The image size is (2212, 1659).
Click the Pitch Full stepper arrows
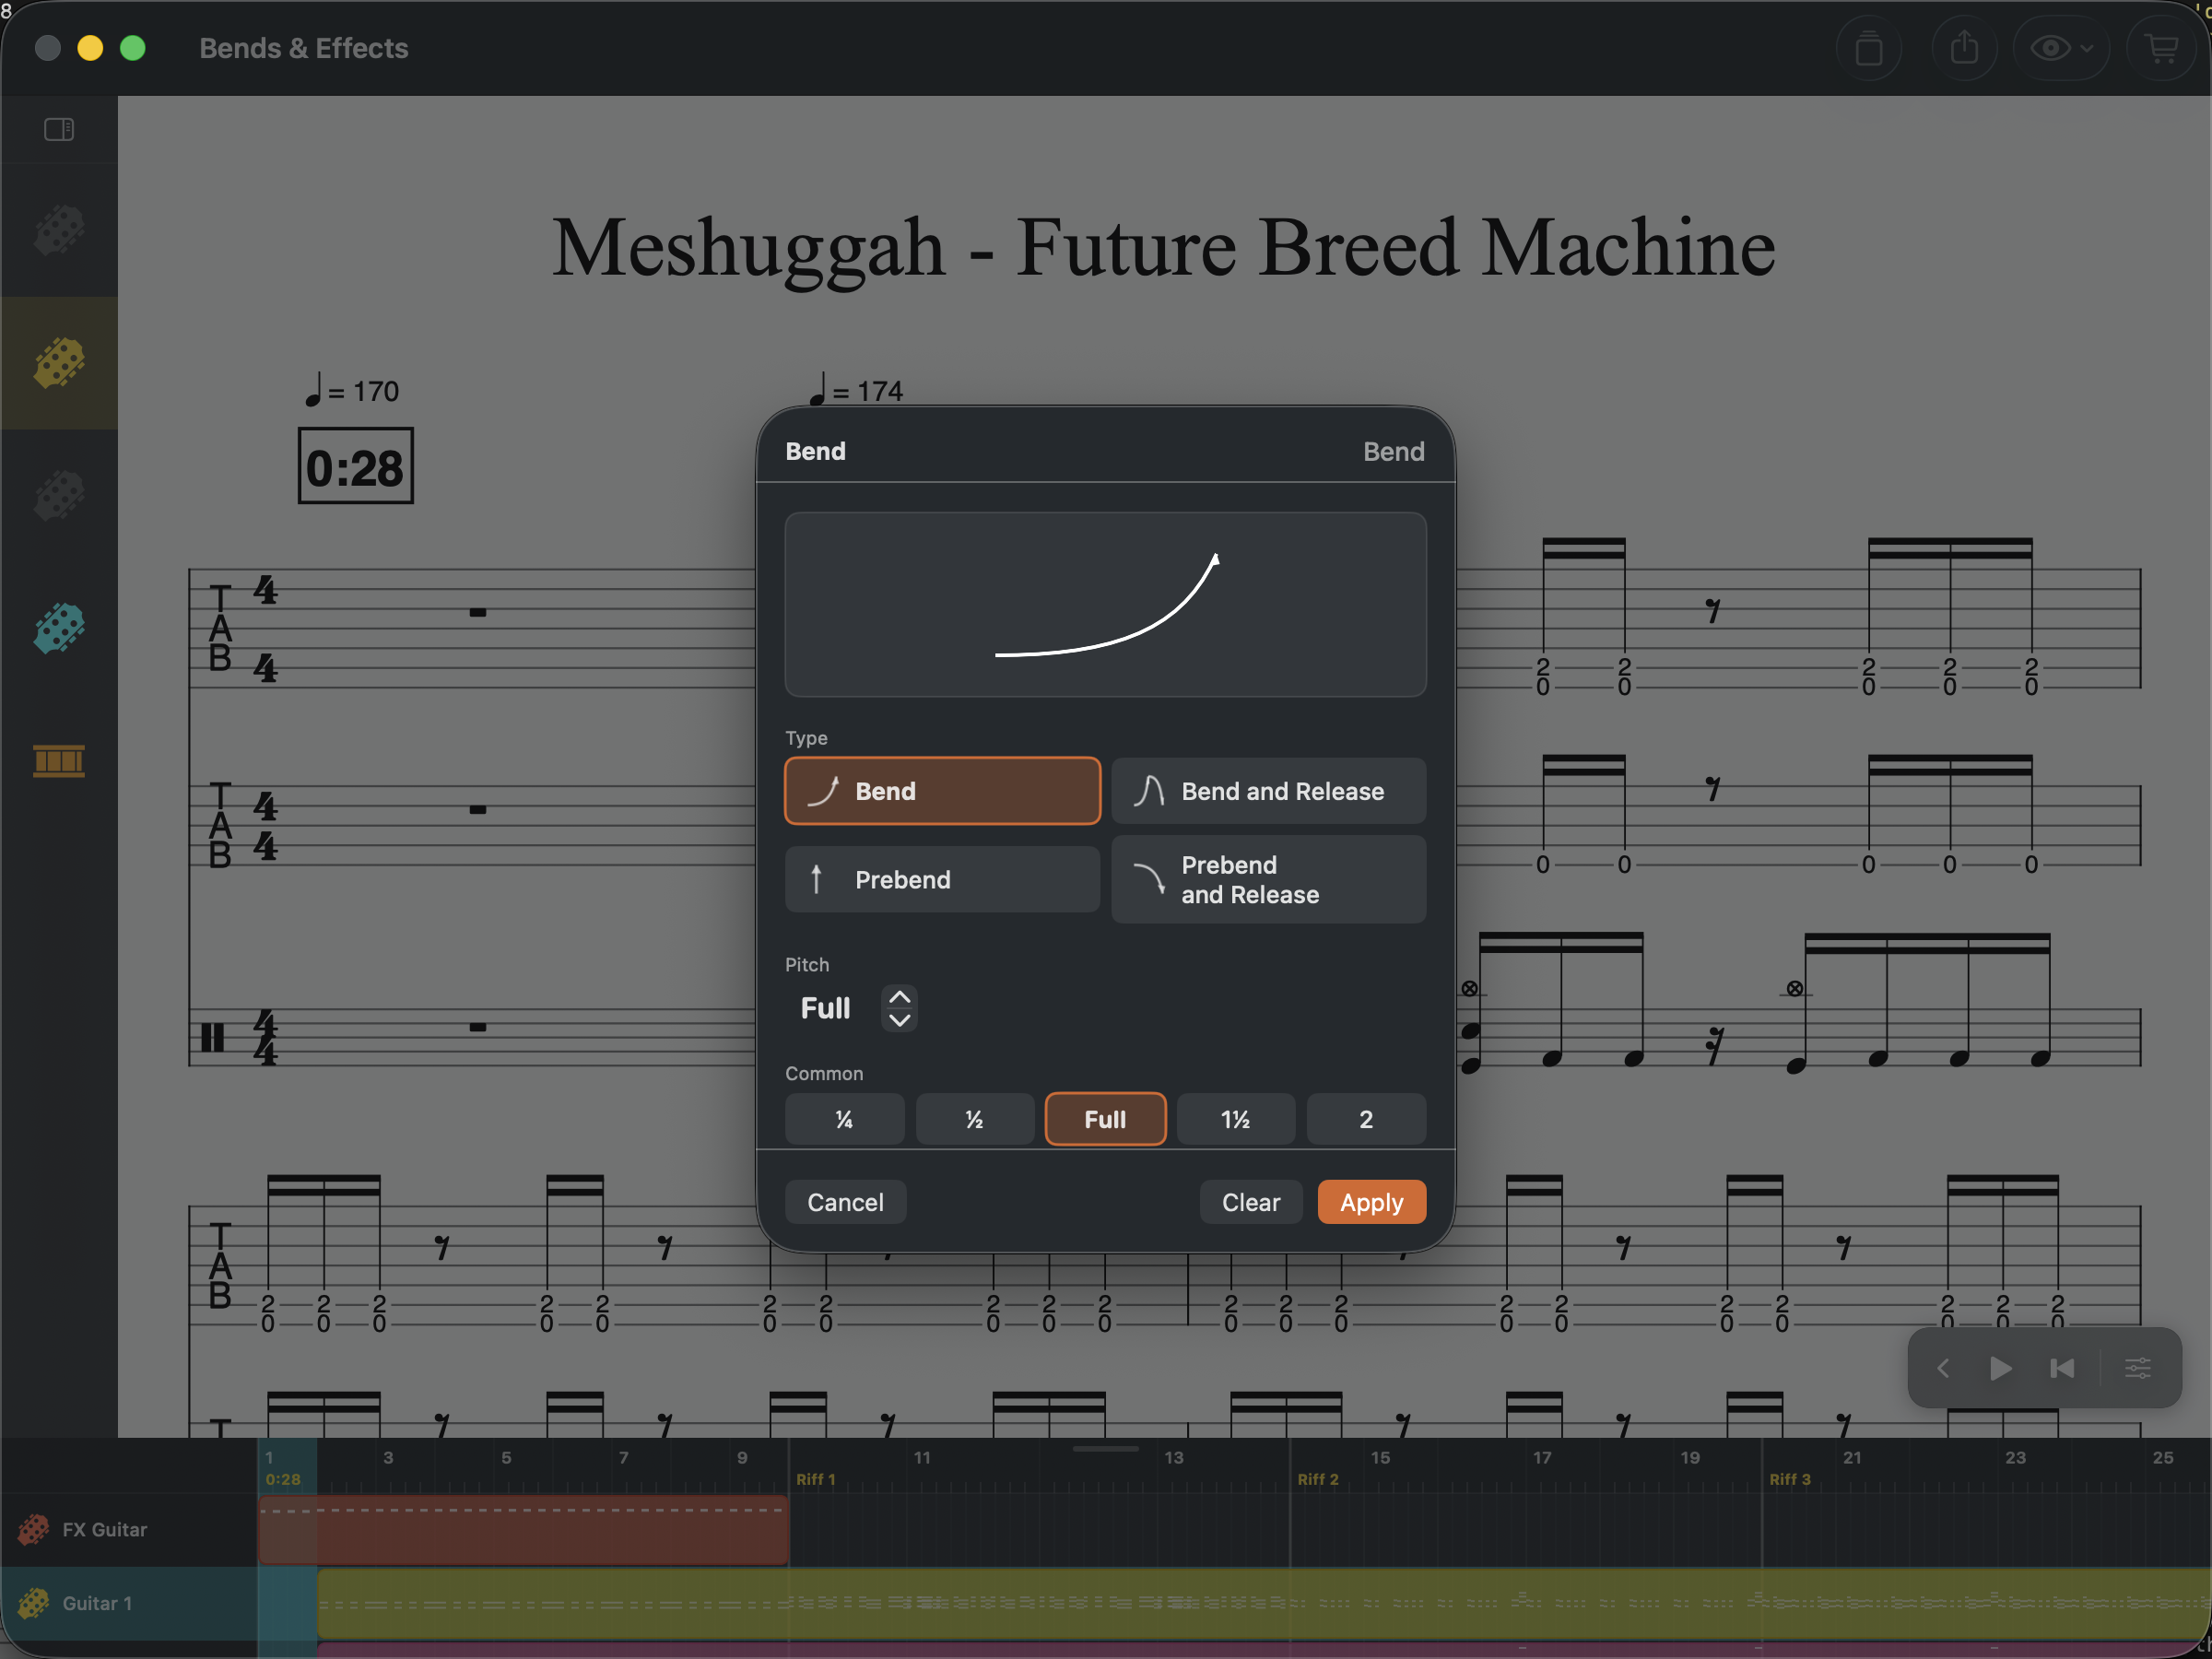coord(899,1008)
